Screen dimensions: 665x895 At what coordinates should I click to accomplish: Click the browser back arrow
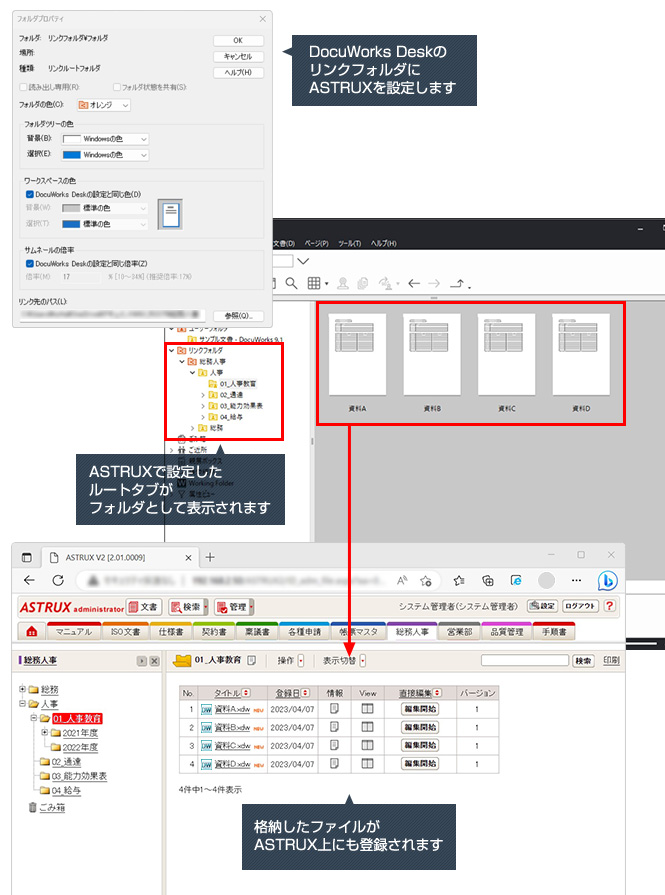(29, 580)
